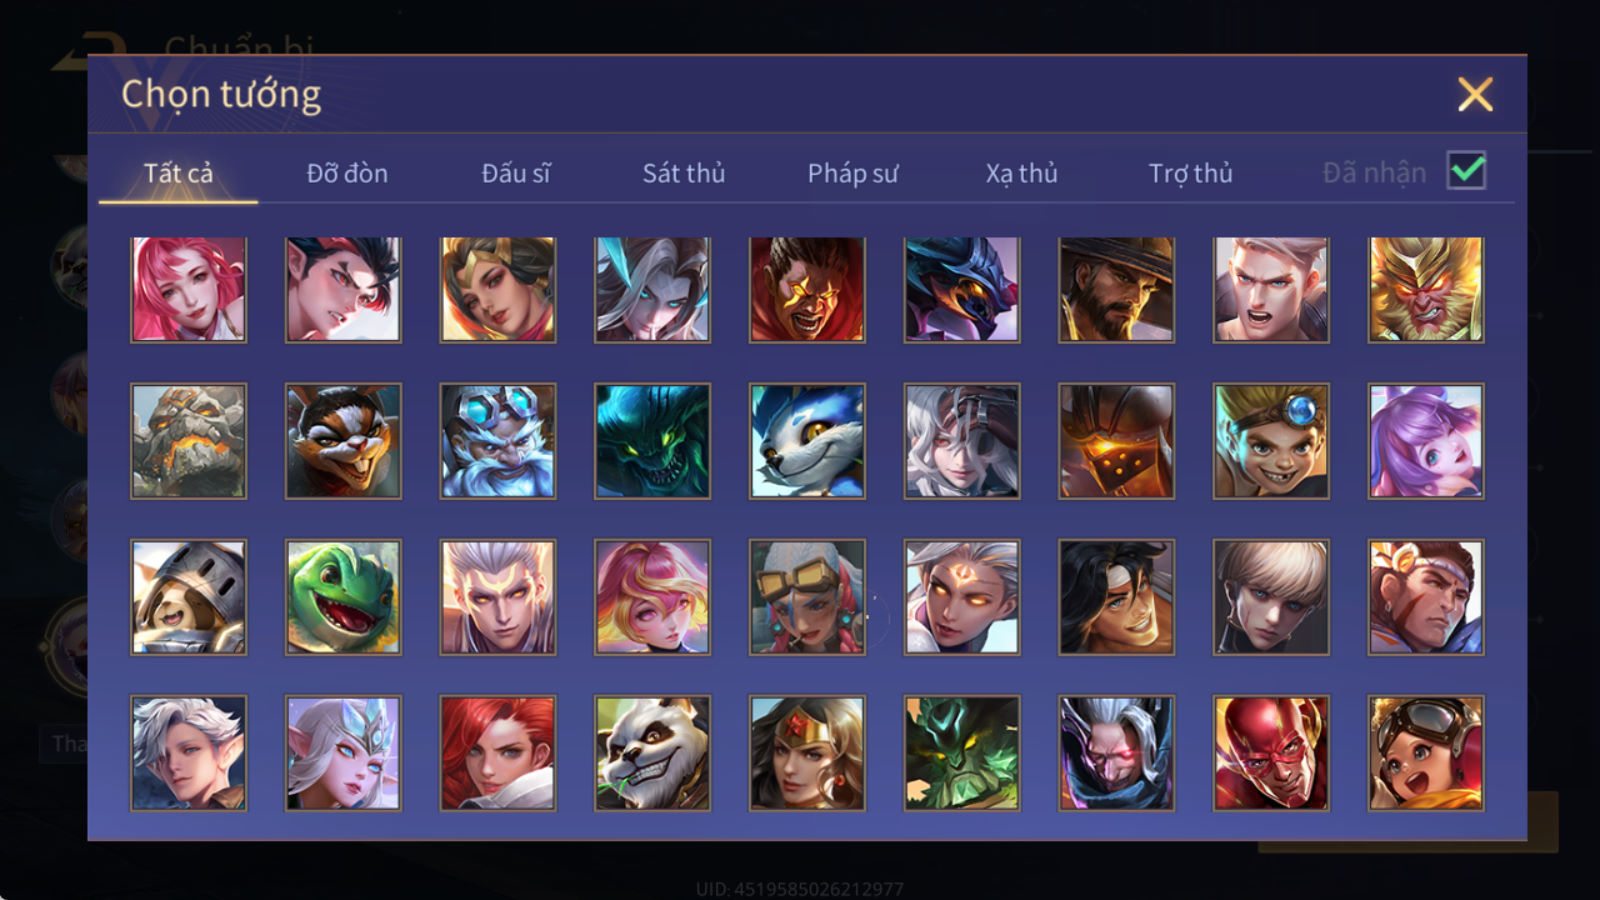This screenshot has width=1600, height=900.
Task: Select the blue wolf cartoon hero
Action: (807, 441)
